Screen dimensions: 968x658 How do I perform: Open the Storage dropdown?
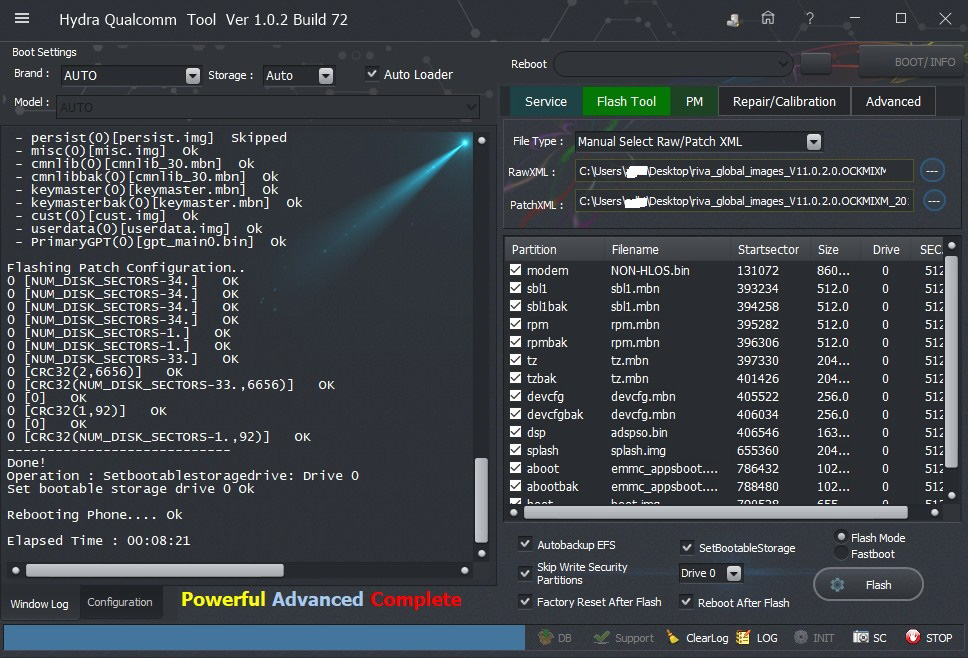pos(326,75)
